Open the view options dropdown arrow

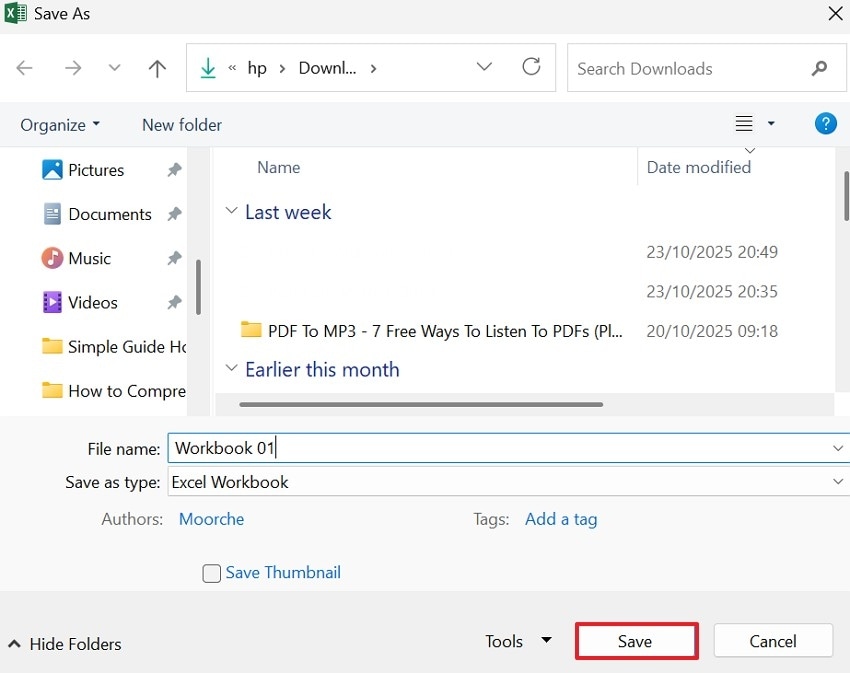771,124
